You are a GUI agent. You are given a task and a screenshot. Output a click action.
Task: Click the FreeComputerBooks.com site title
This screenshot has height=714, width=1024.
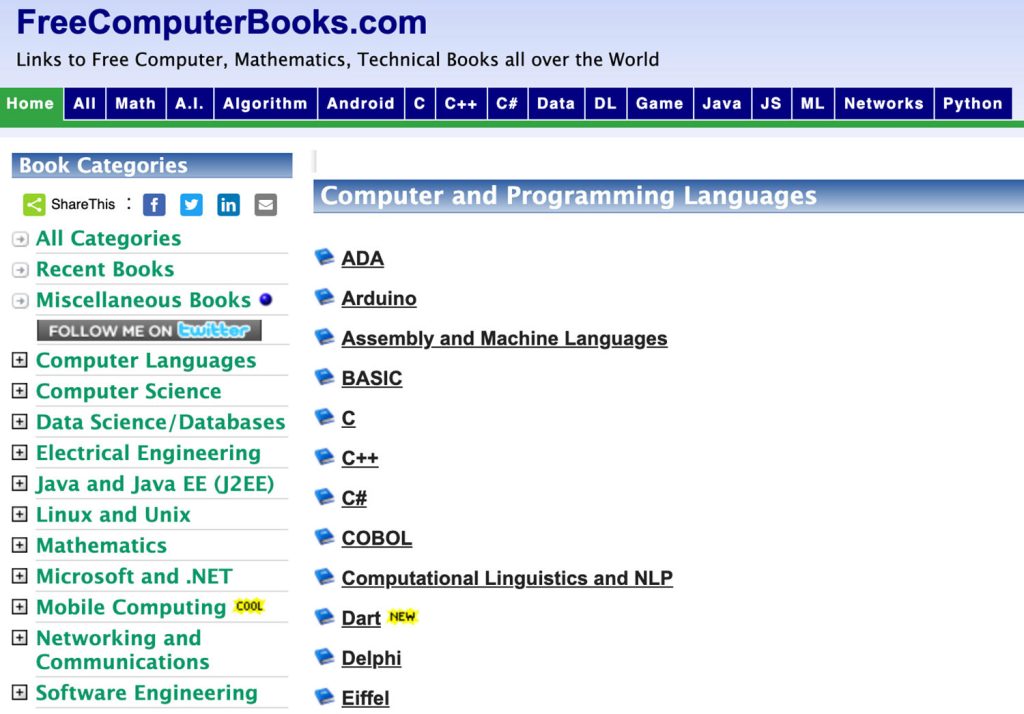point(221,22)
